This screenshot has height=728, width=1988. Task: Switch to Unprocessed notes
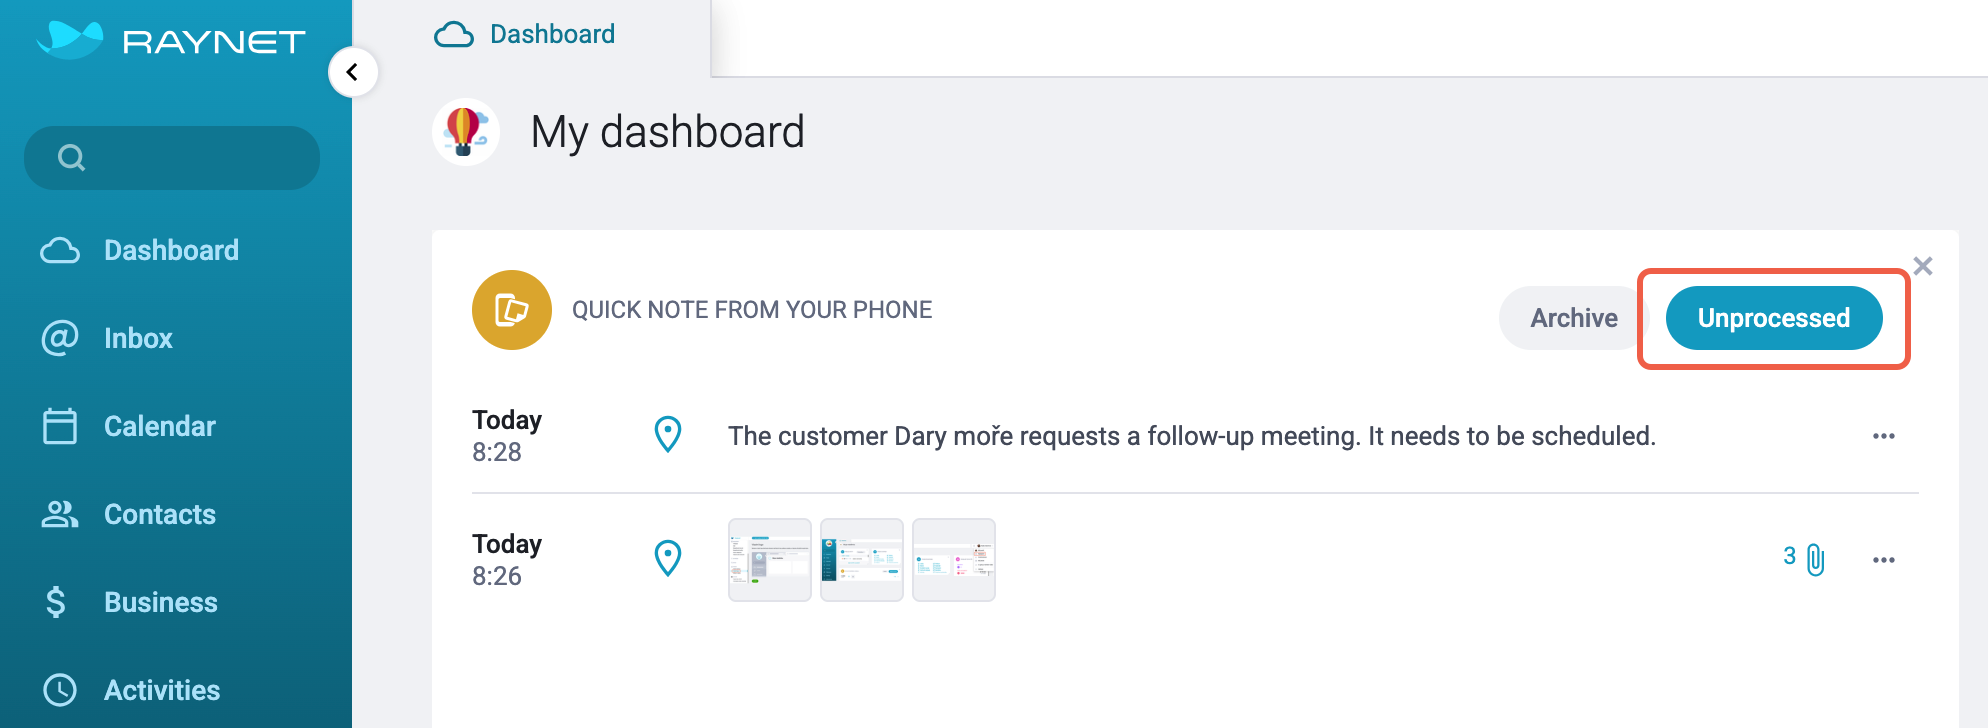click(x=1774, y=318)
